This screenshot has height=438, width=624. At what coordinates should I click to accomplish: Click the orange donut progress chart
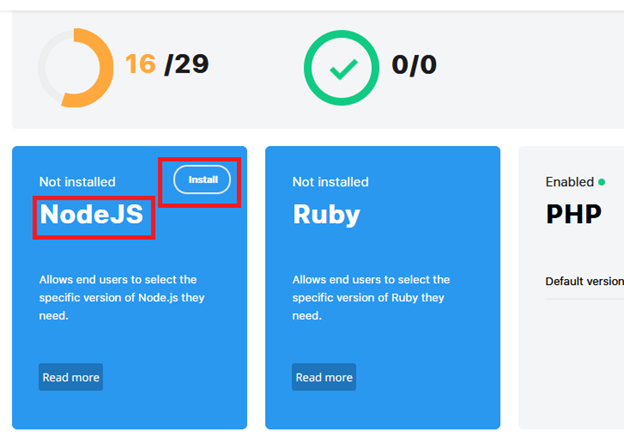pos(76,68)
